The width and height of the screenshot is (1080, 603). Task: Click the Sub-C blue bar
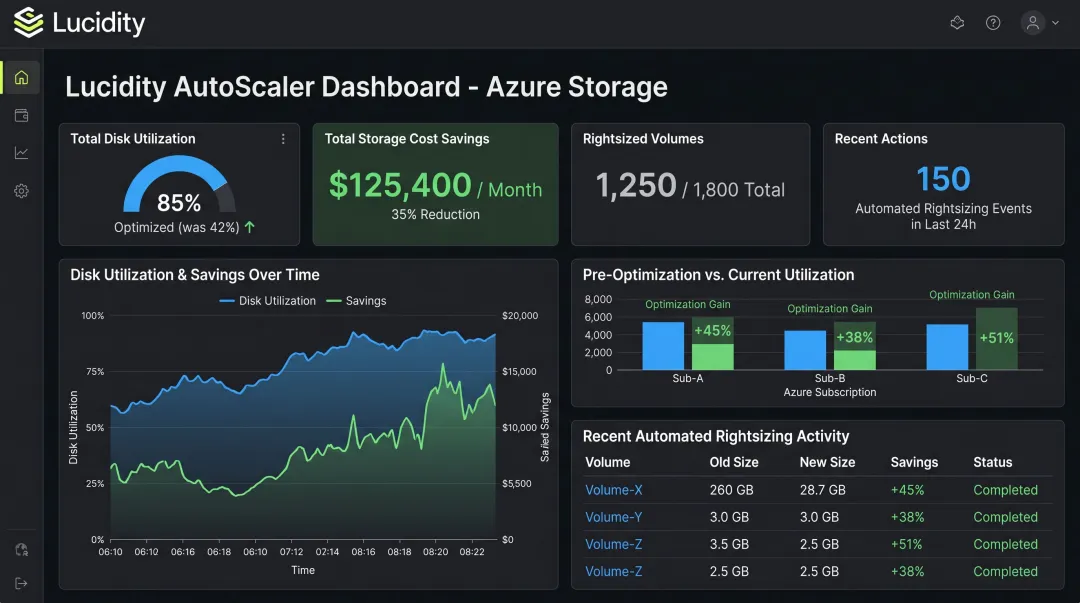coord(947,347)
